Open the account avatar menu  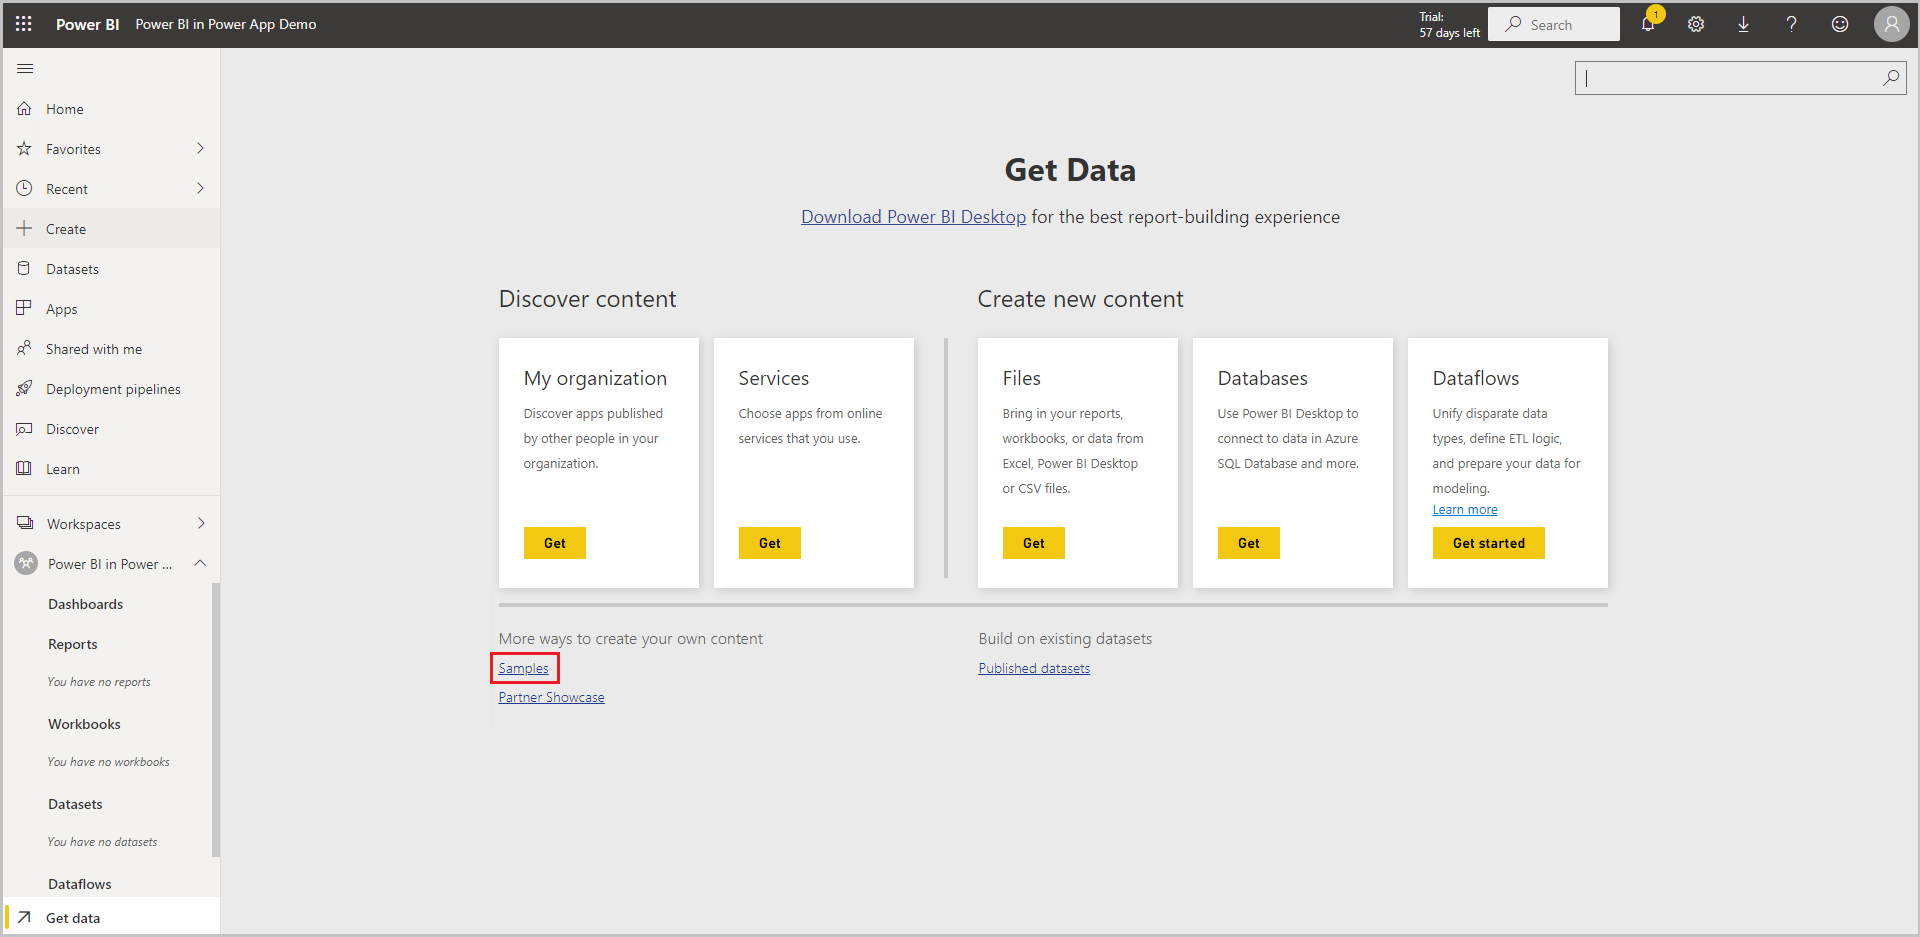click(x=1891, y=24)
